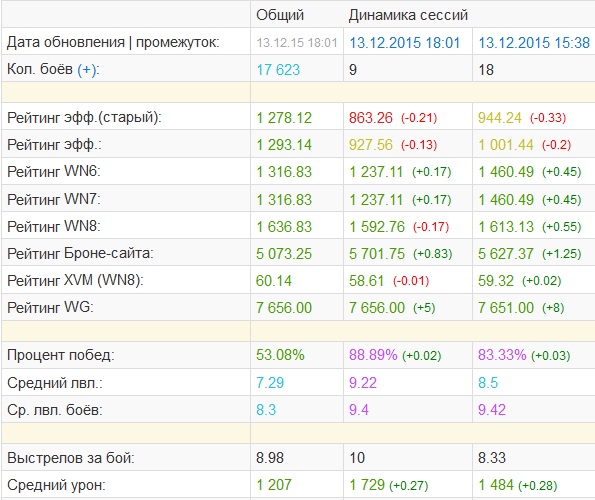Screen dimensions: 595x500
Task: Click the average damage 1 729
Action: 367,485
